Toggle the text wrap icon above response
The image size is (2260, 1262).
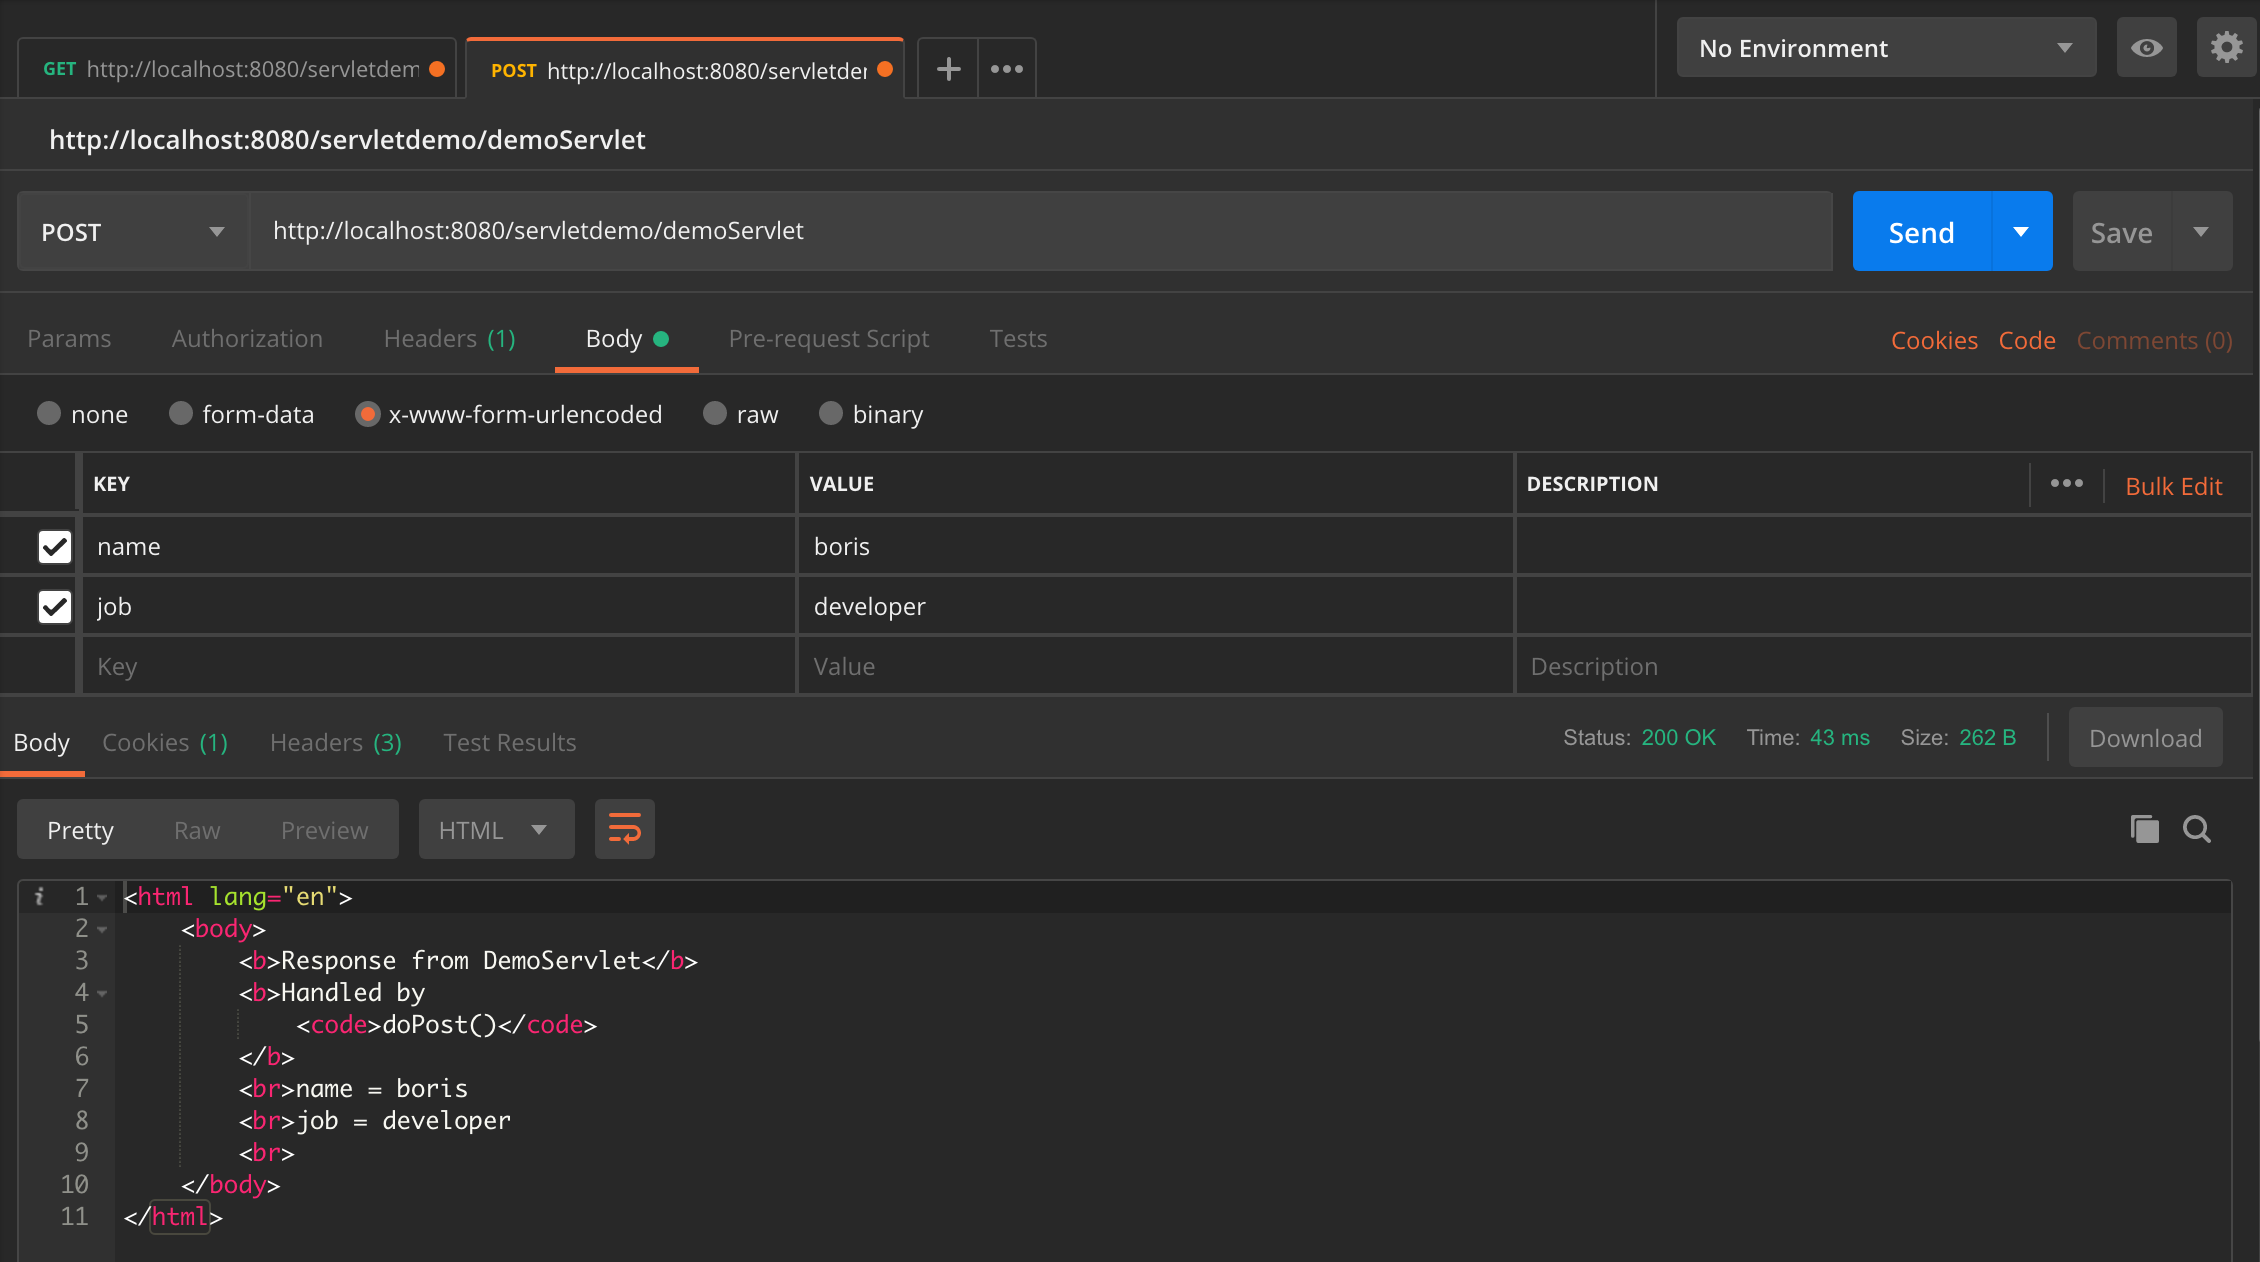click(x=624, y=829)
